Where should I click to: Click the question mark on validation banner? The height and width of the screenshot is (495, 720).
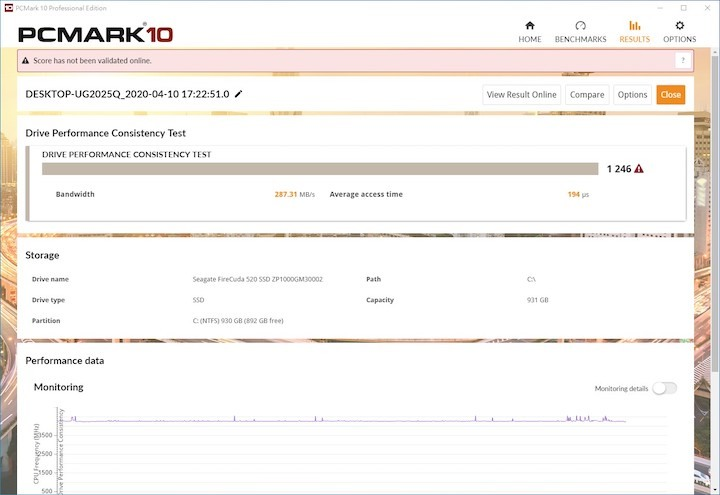coord(683,61)
